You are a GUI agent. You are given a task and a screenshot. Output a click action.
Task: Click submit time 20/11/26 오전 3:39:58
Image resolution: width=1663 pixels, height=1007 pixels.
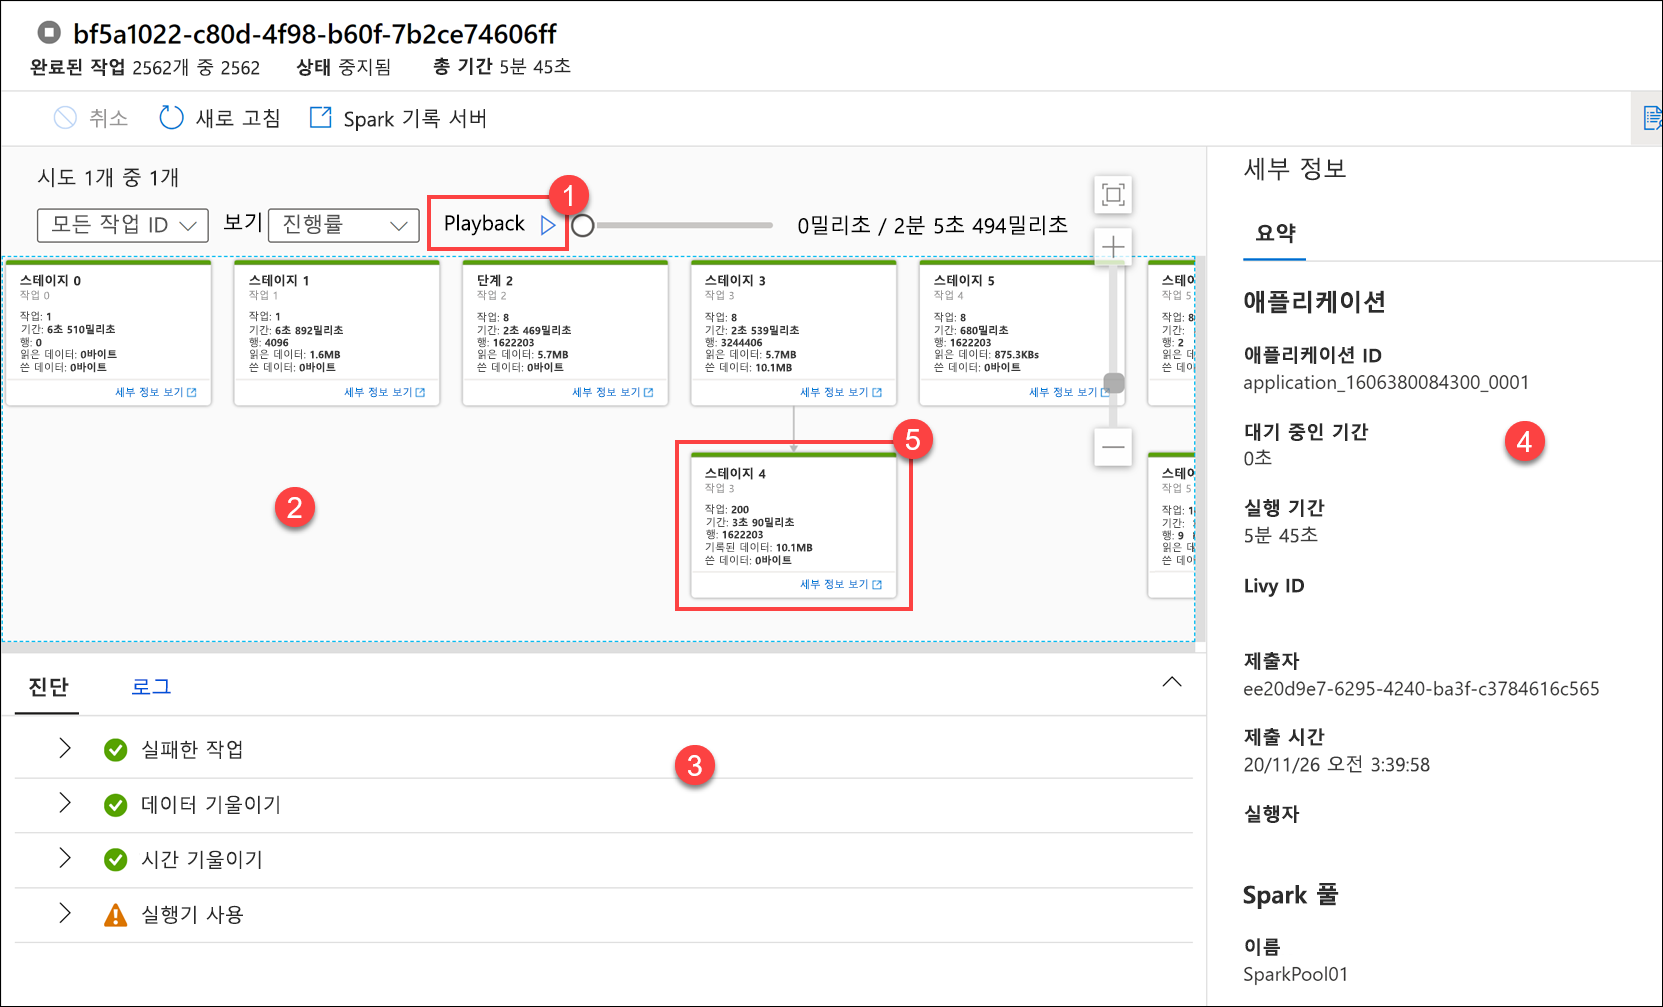(1337, 765)
